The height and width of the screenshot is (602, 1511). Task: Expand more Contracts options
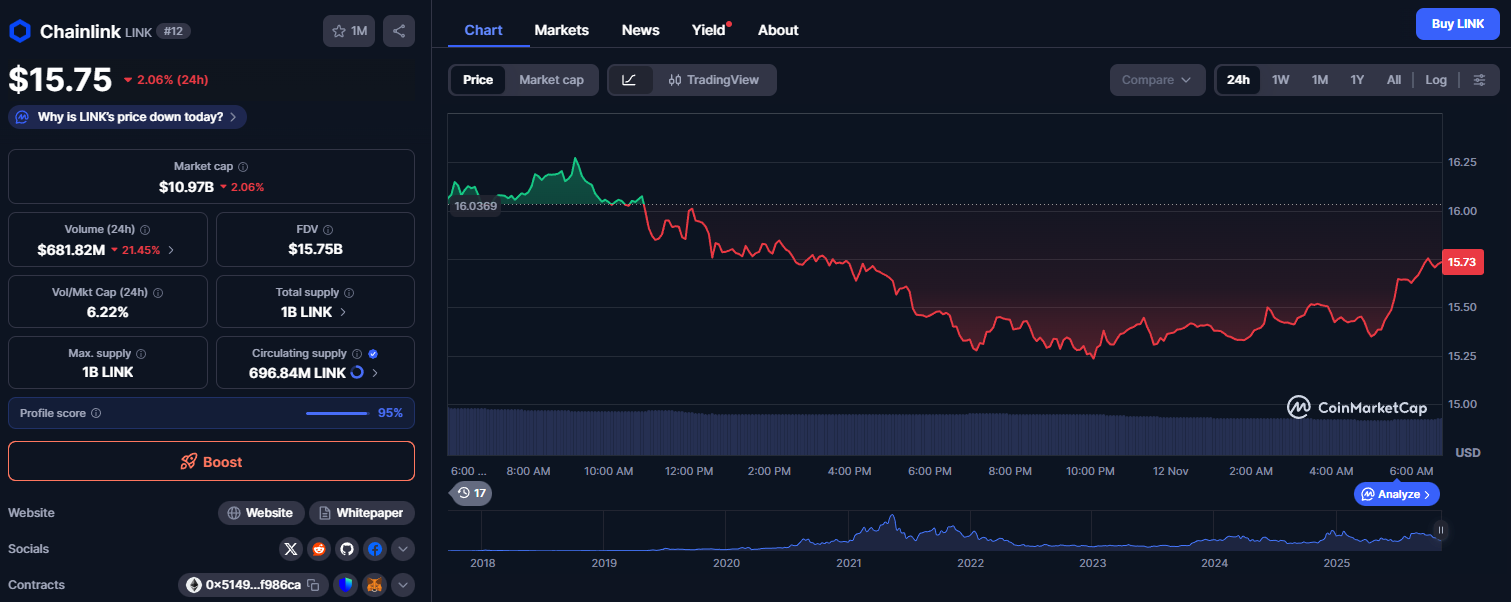403,585
